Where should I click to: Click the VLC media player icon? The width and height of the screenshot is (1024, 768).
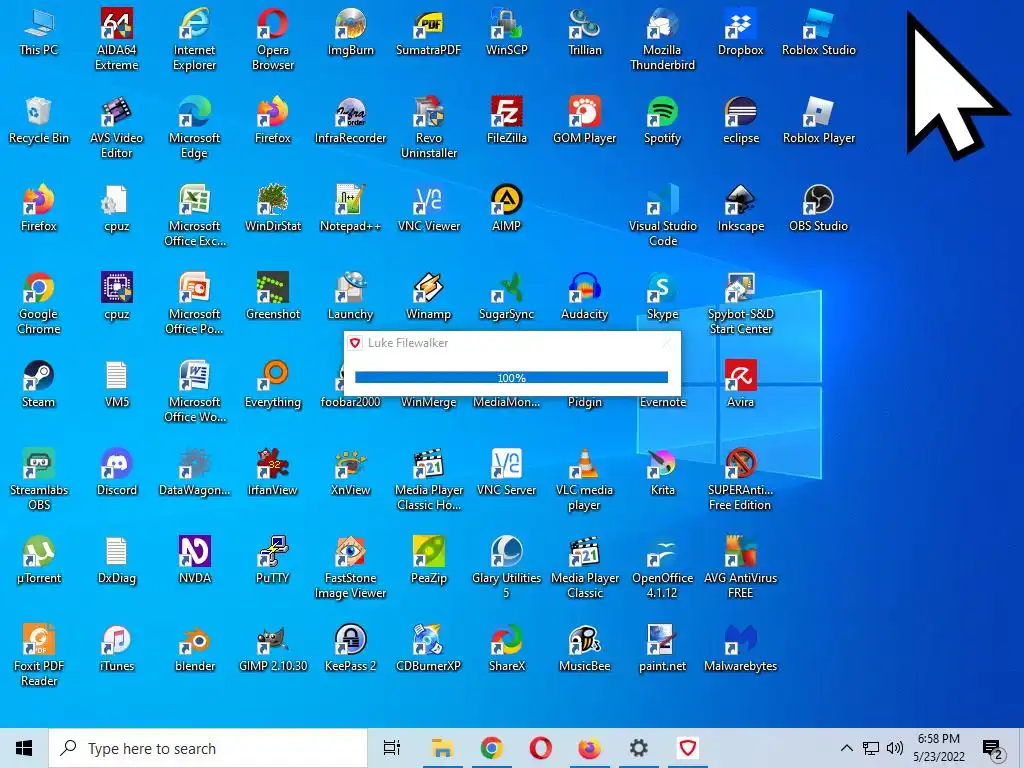(x=584, y=480)
